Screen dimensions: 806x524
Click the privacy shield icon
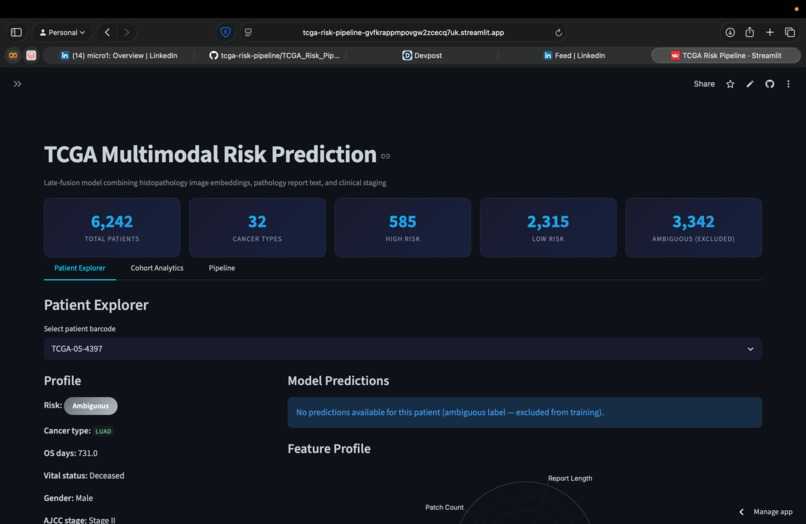225,32
